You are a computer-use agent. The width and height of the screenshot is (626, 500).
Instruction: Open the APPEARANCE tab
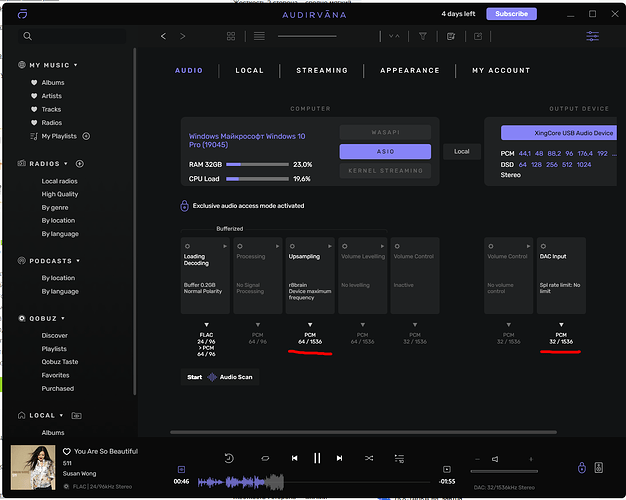tap(410, 71)
